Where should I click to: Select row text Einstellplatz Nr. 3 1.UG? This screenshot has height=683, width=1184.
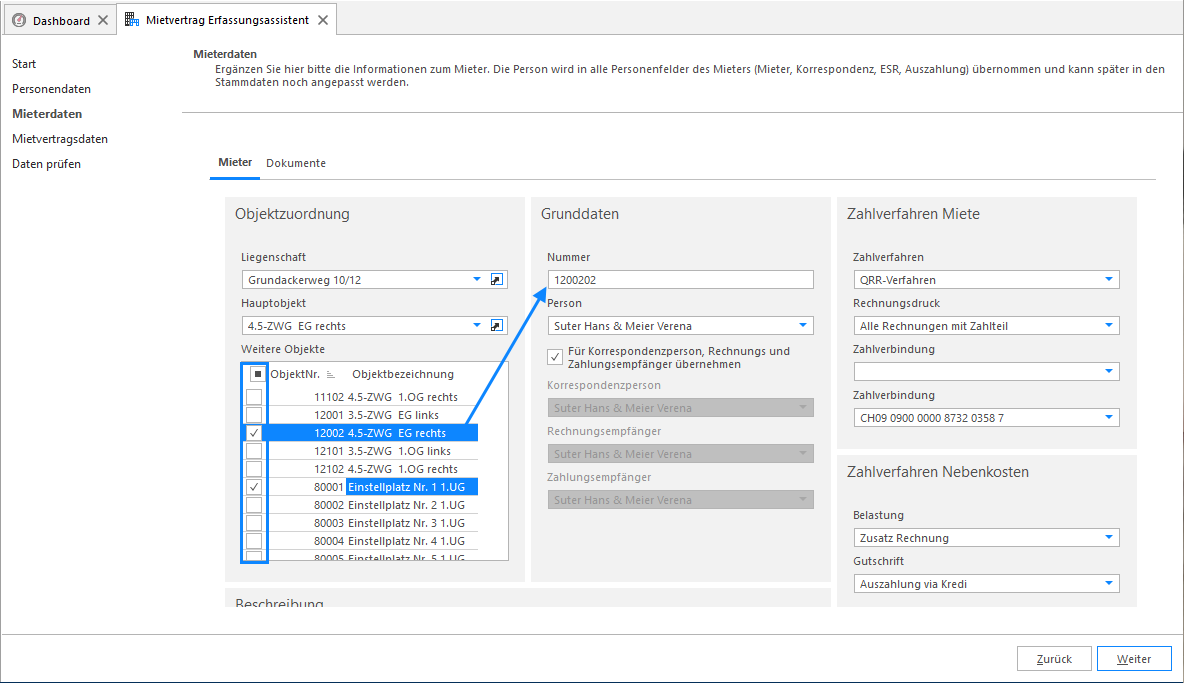pos(406,524)
